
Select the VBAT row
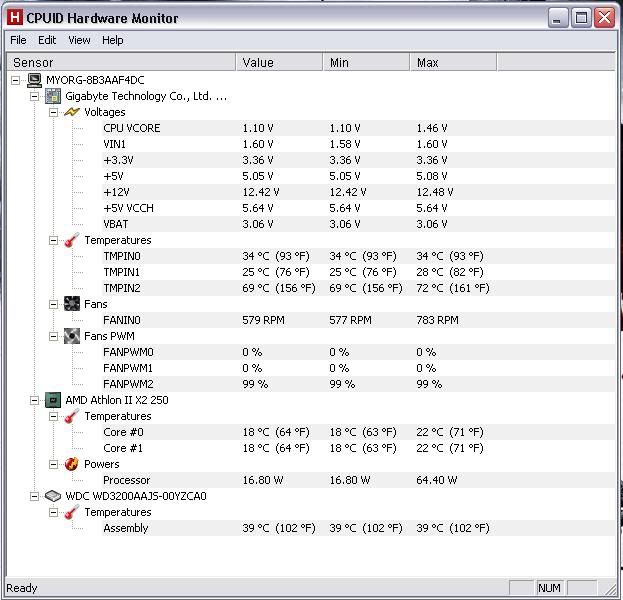click(358, 224)
